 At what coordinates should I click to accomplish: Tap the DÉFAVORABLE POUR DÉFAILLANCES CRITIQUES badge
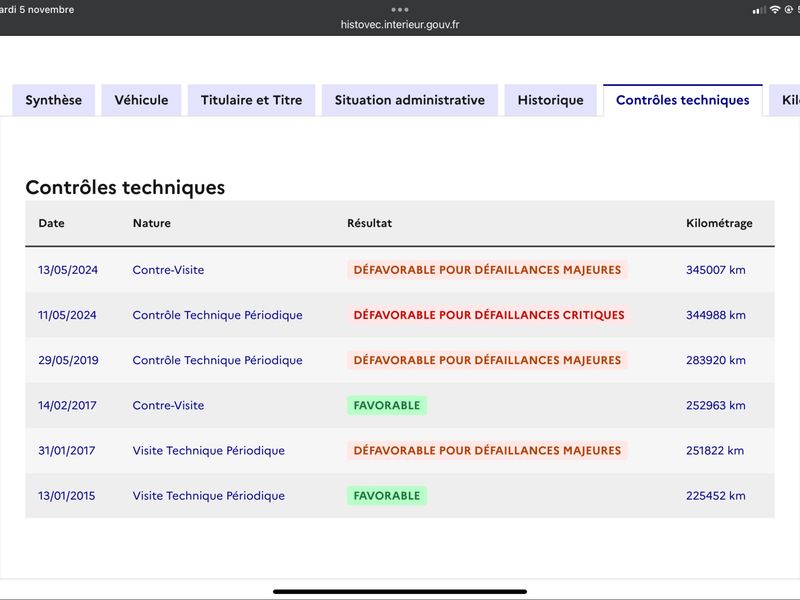coord(489,315)
